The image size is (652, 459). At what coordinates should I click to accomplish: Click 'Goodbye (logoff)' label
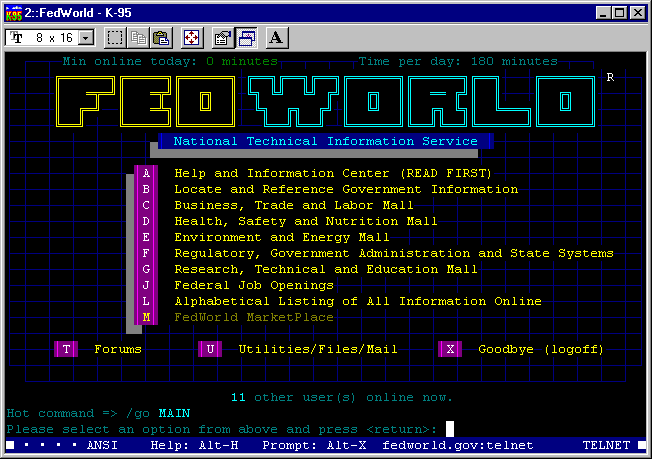tap(541, 349)
